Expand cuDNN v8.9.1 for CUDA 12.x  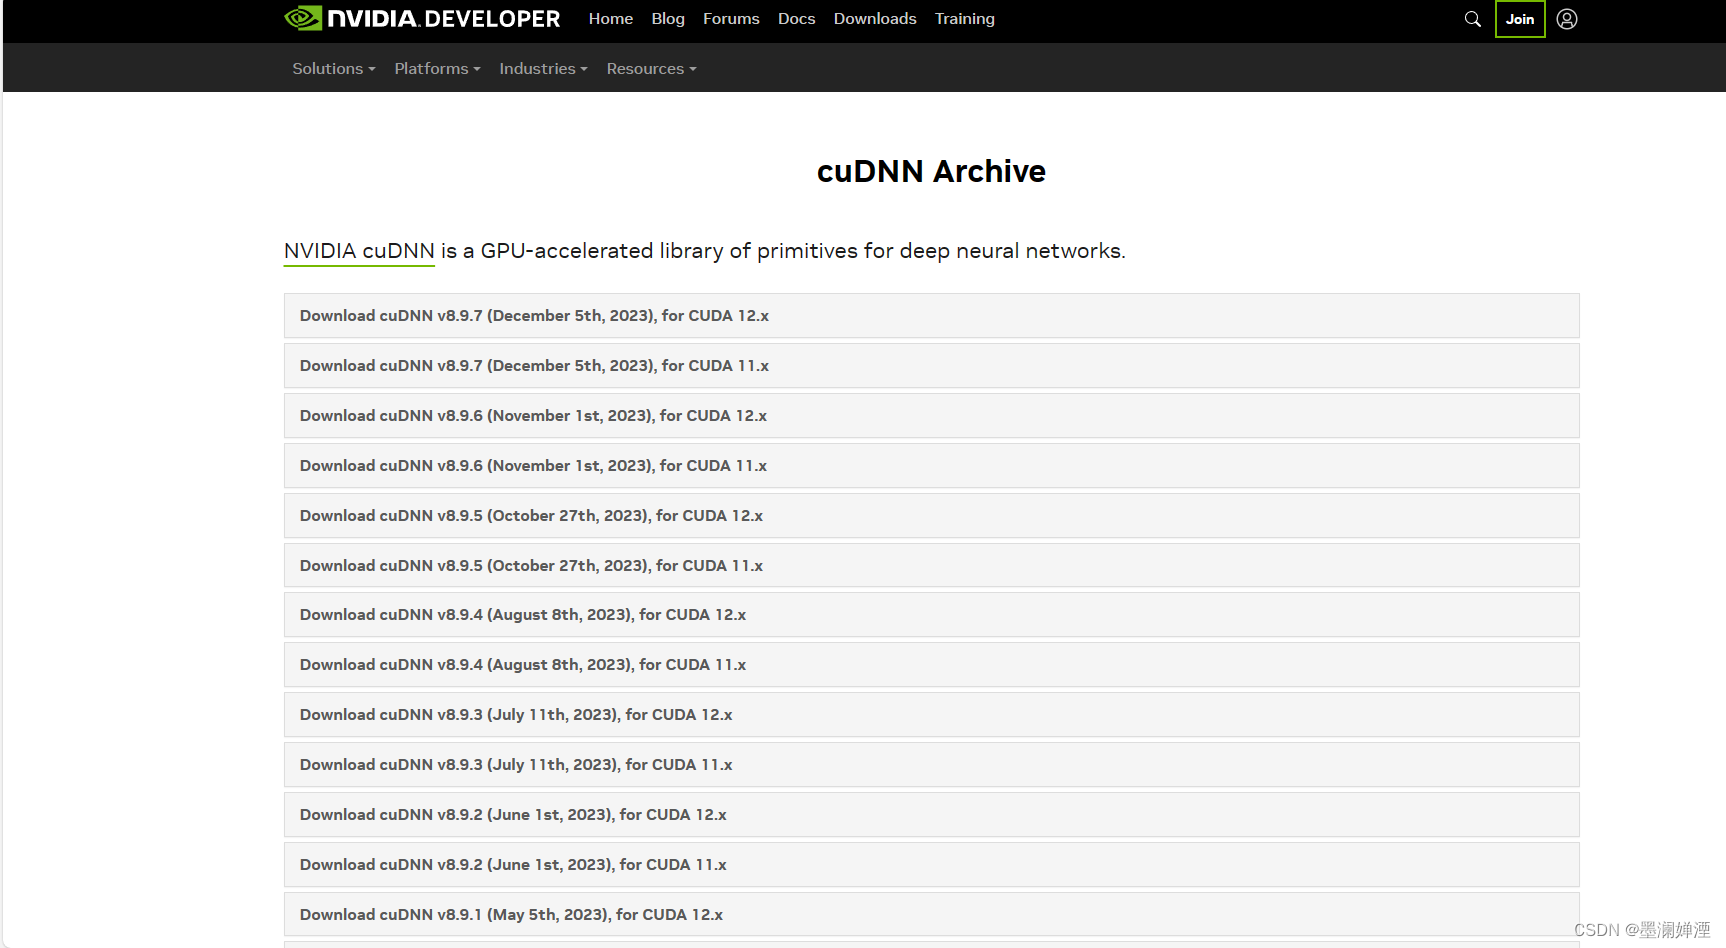click(931, 915)
